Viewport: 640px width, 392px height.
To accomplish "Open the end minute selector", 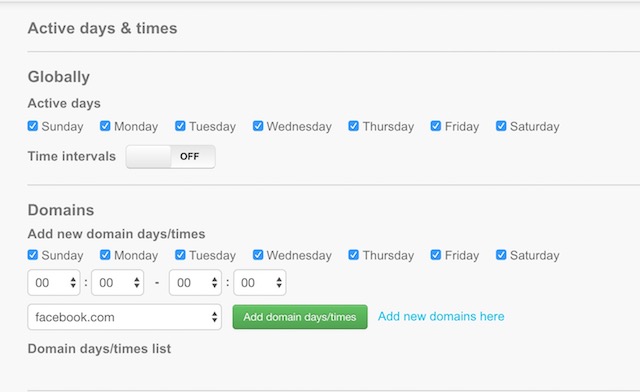I will 260,283.
